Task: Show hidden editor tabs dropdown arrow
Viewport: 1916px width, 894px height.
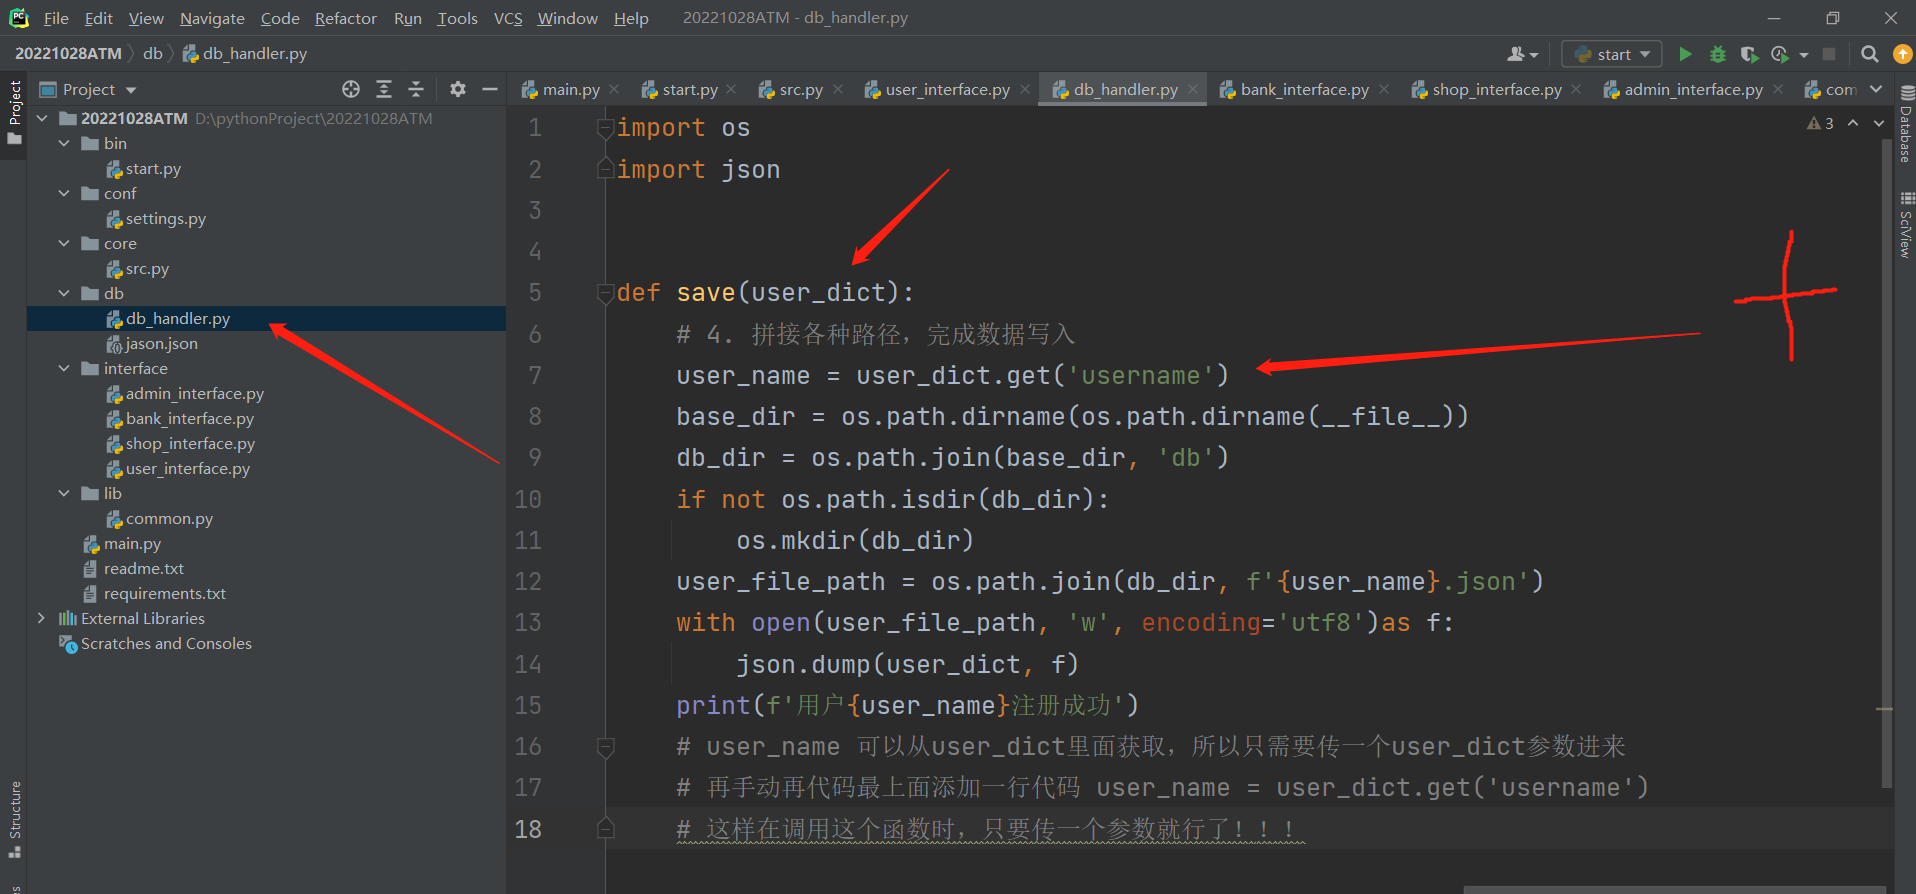Action: pos(1876,89)
